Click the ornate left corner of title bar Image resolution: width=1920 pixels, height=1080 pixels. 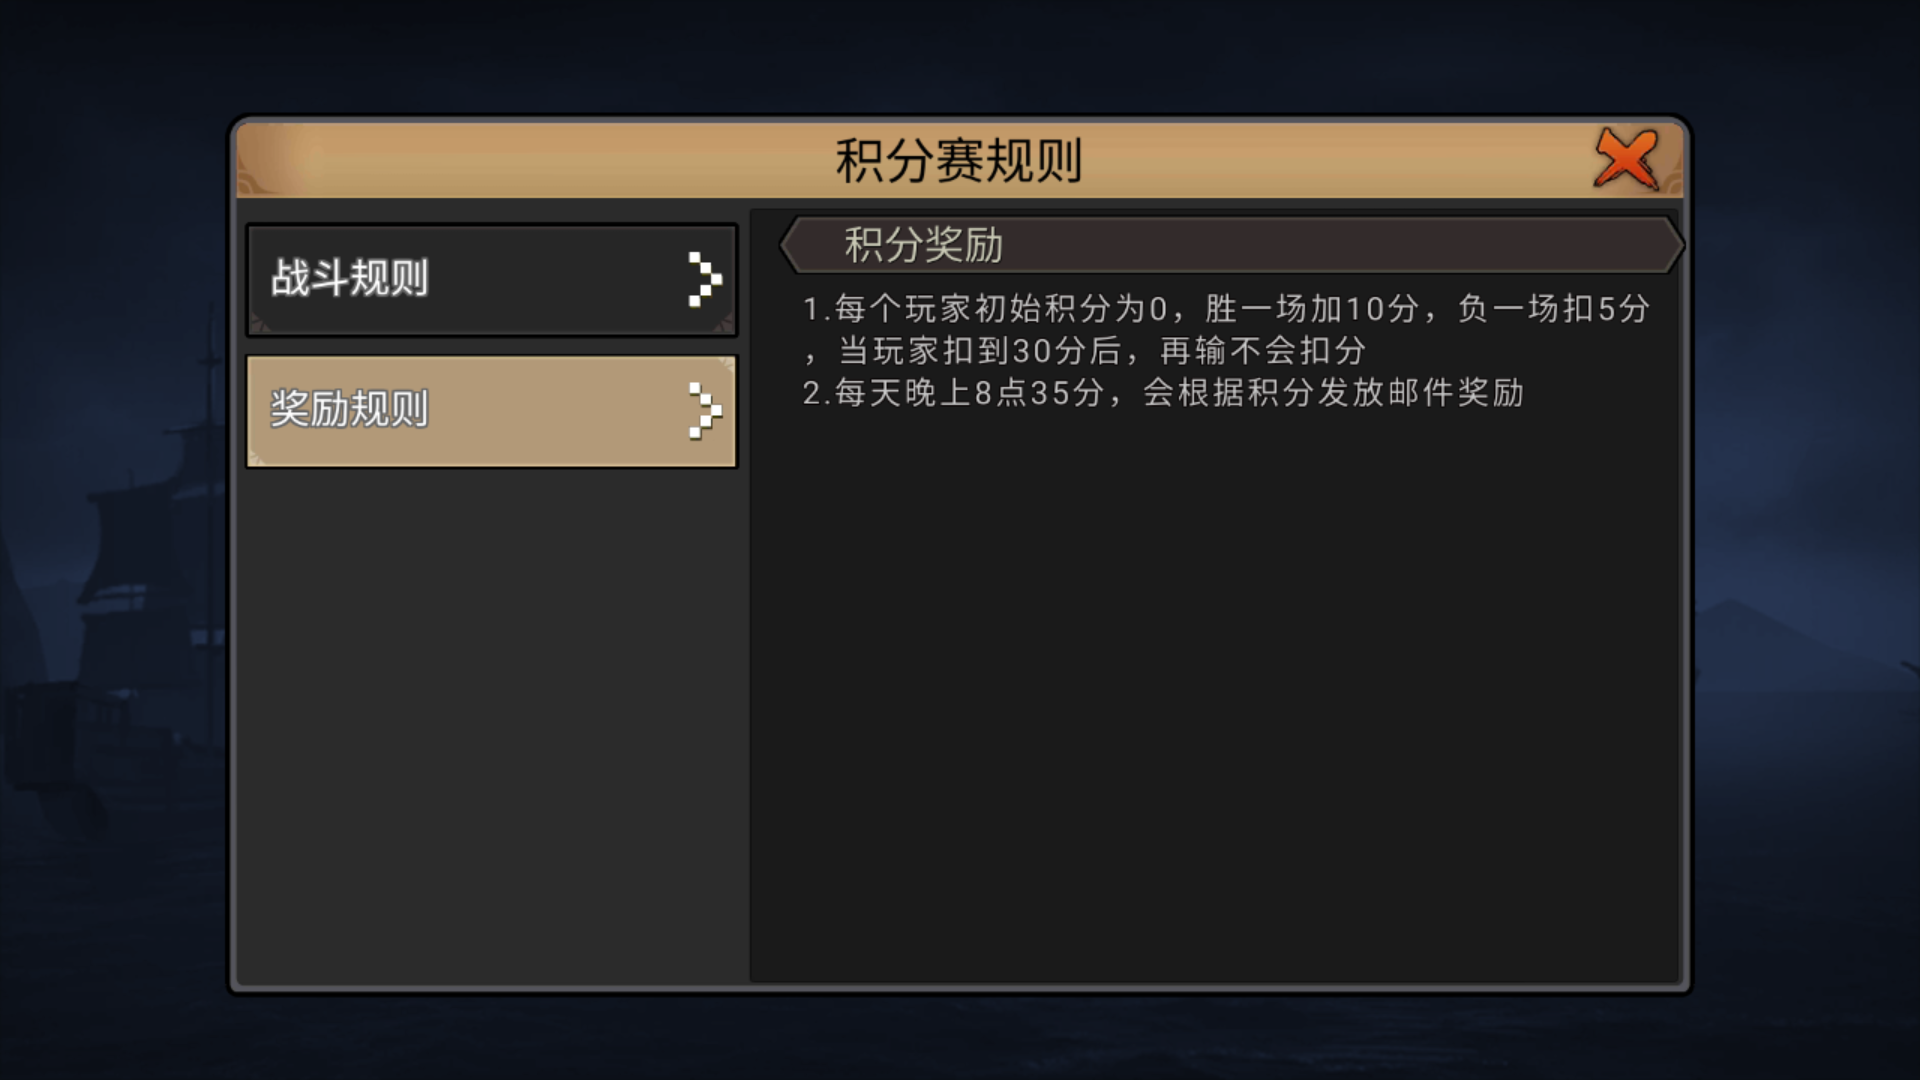pyautogui.click(x=268, y=160)
